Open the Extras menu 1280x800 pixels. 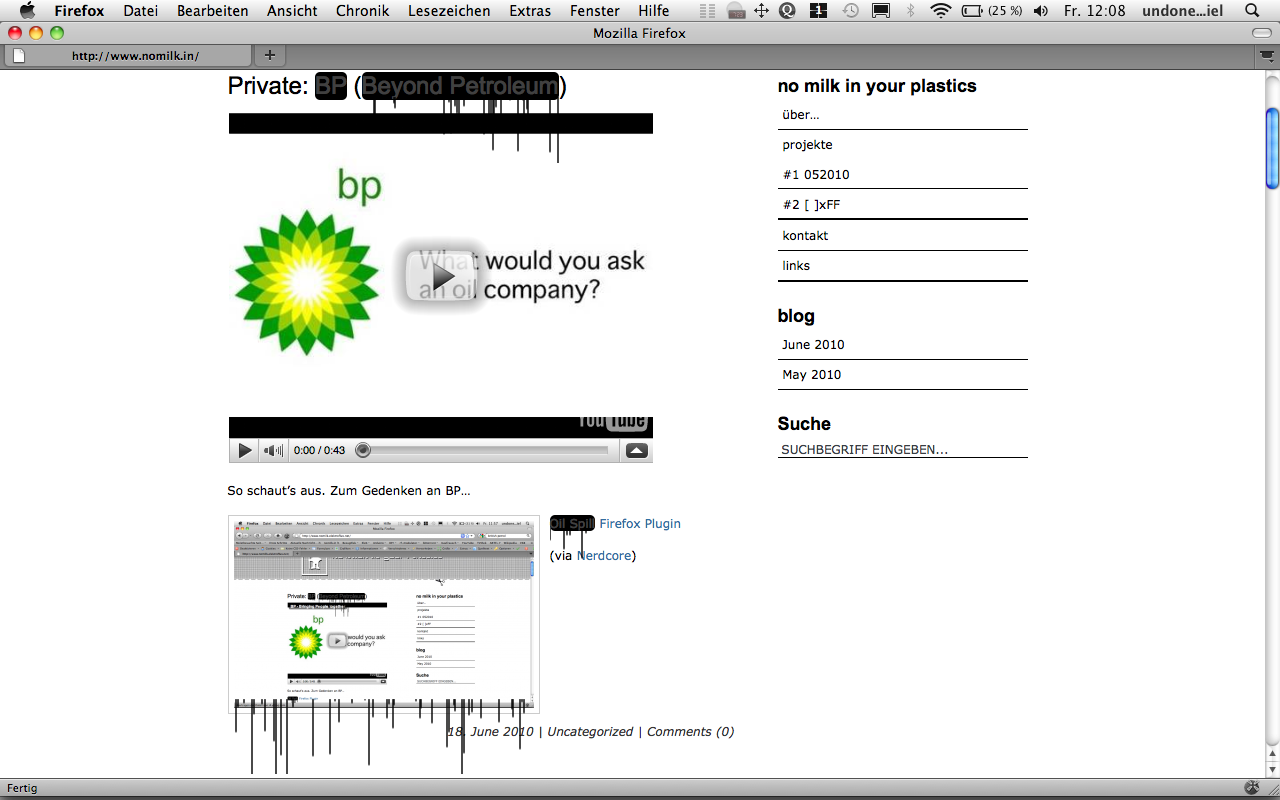click(x=530, y=11)
